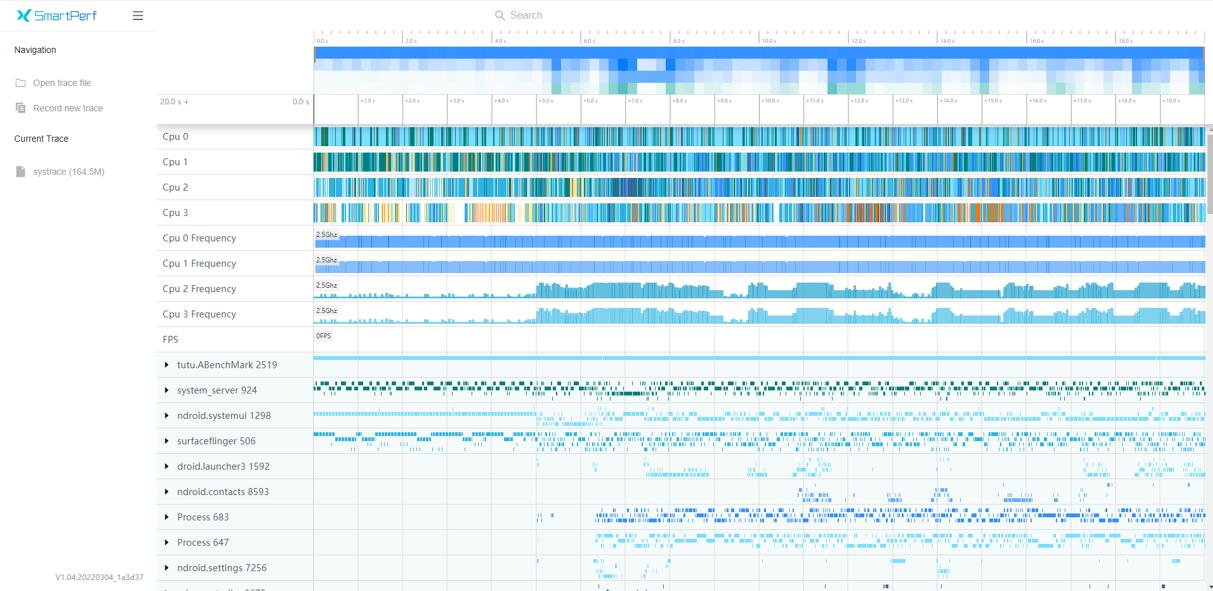The image size is (1213, 591).
Task: Click the Cpu 2 Frequency graph track
Action: 760,289
